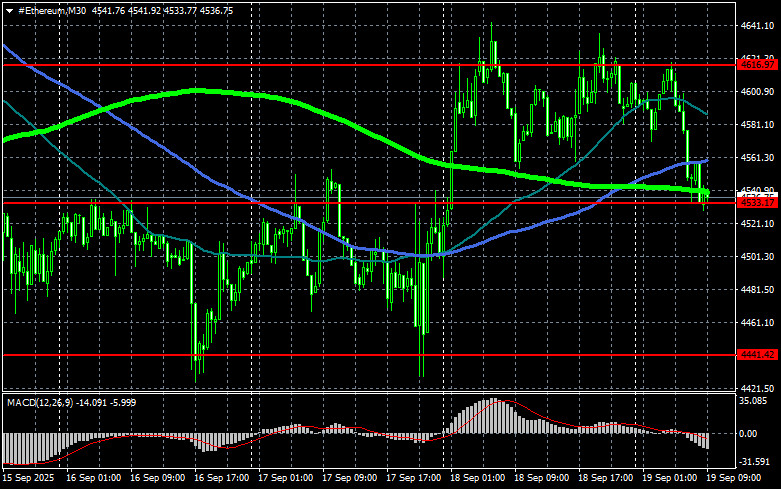The width and height of the screenshot is (781, 489).
Task: Click the gray MACD histogram bars
Action: tap(490, 418)
